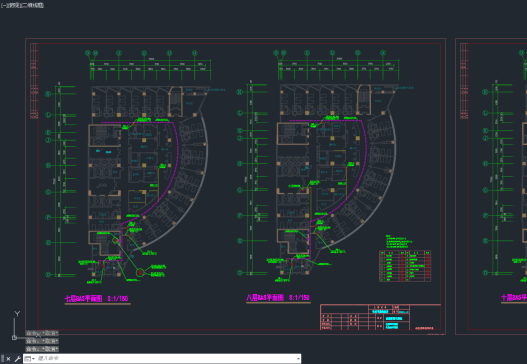
Task: Open command line customize wrench menu
Action: click(x=17, y=359)
